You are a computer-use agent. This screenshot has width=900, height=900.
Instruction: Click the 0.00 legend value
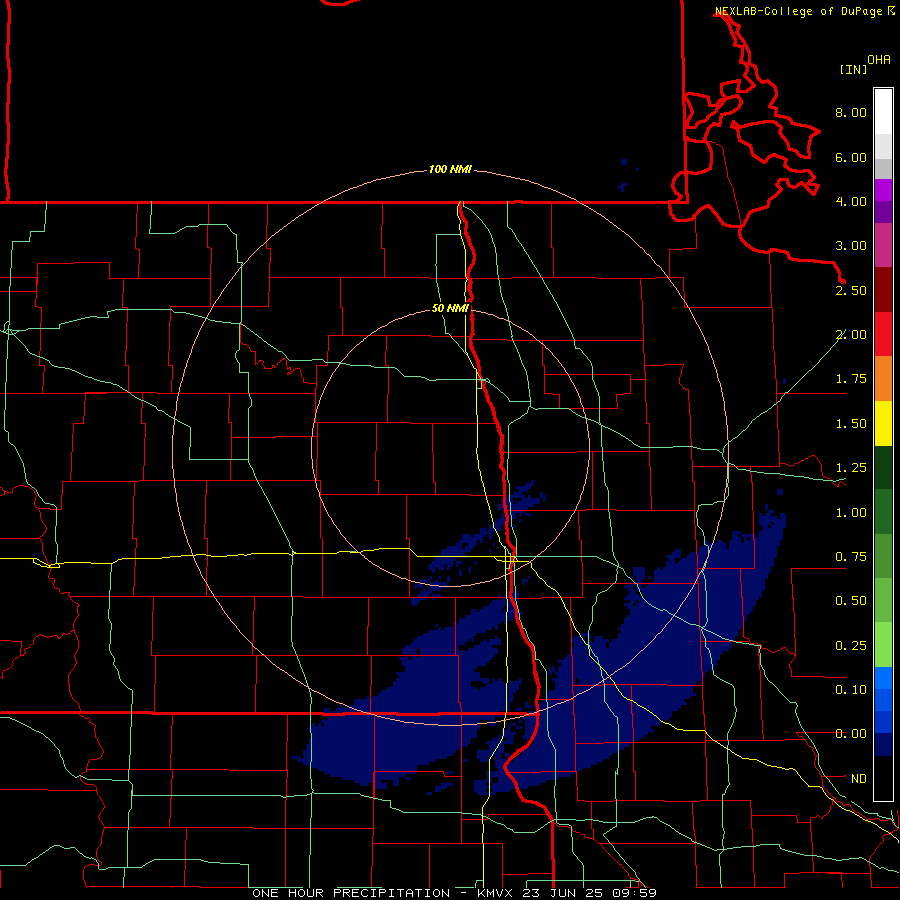point(851,734)
